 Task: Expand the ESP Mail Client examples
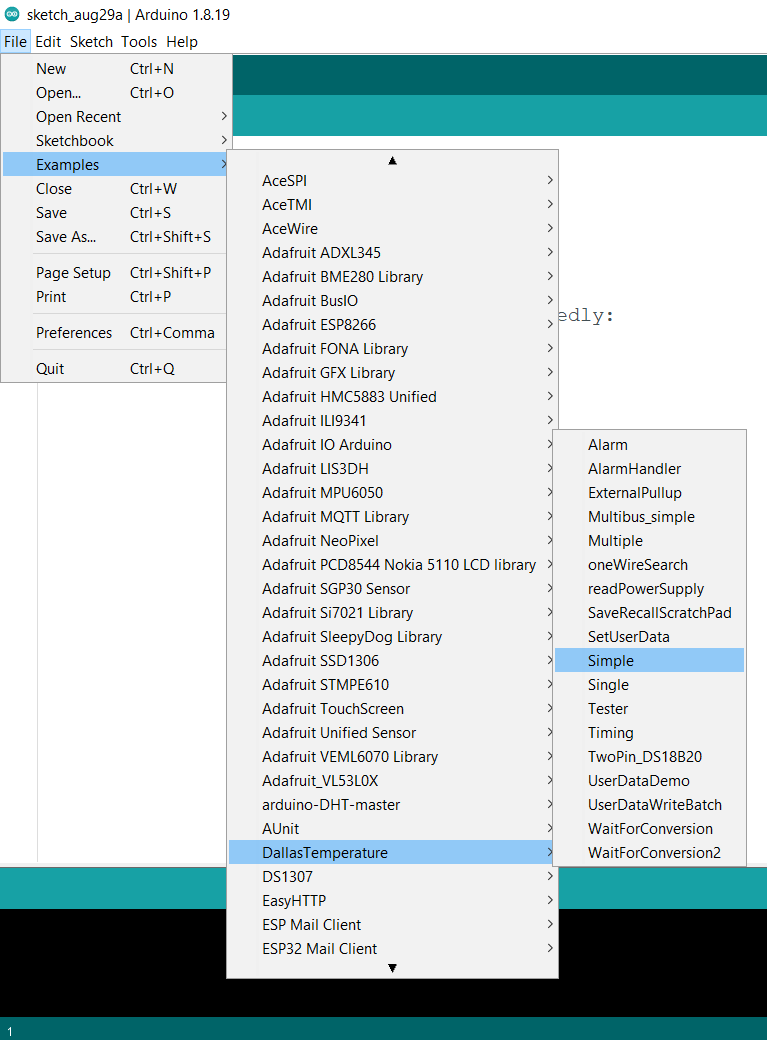pyautogui.click(x=312, y=925)
